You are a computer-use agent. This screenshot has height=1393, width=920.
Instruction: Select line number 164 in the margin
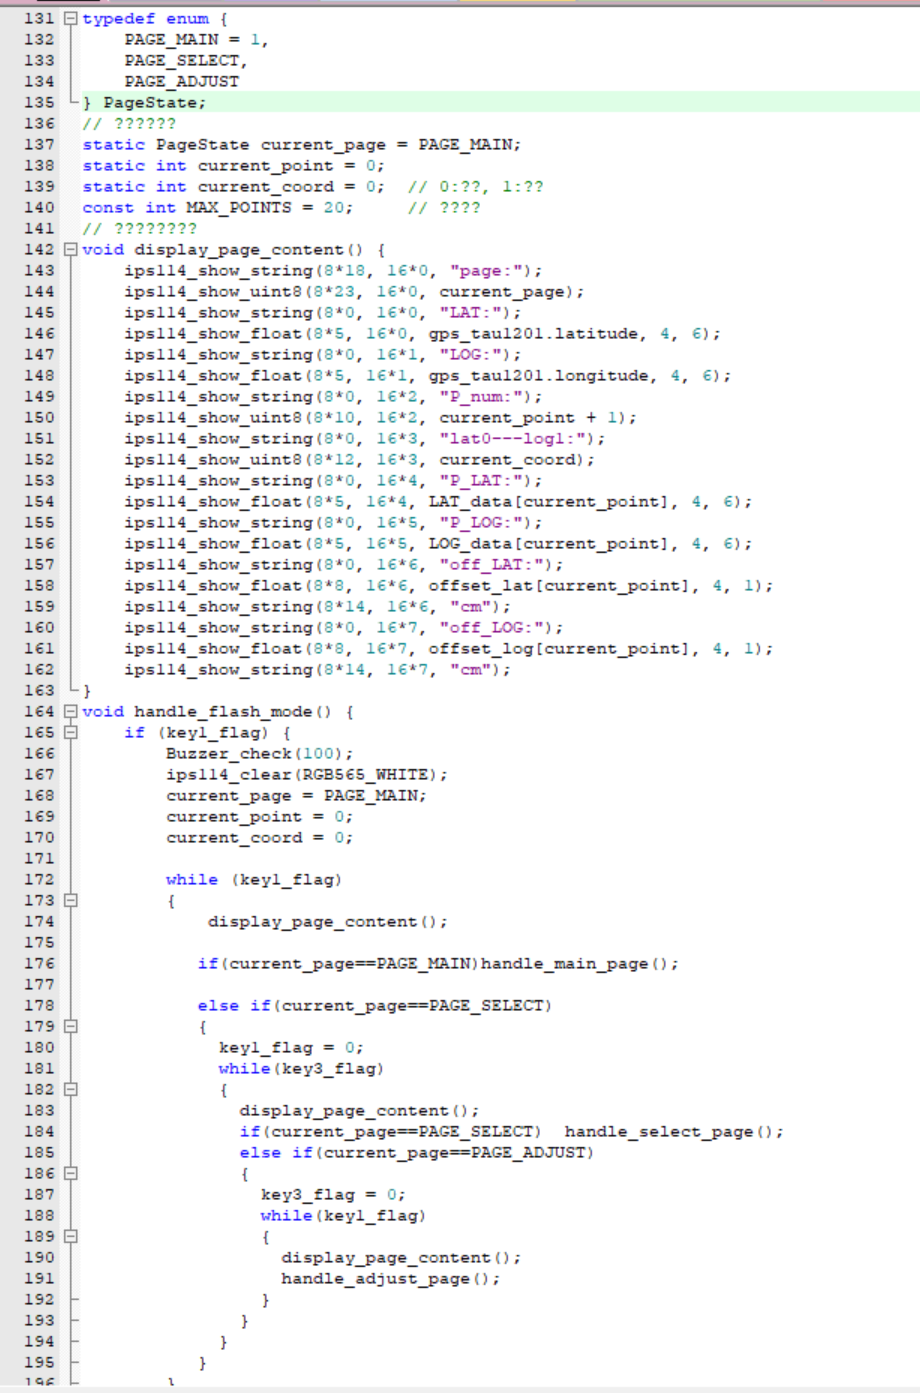(x=39, y=711)
